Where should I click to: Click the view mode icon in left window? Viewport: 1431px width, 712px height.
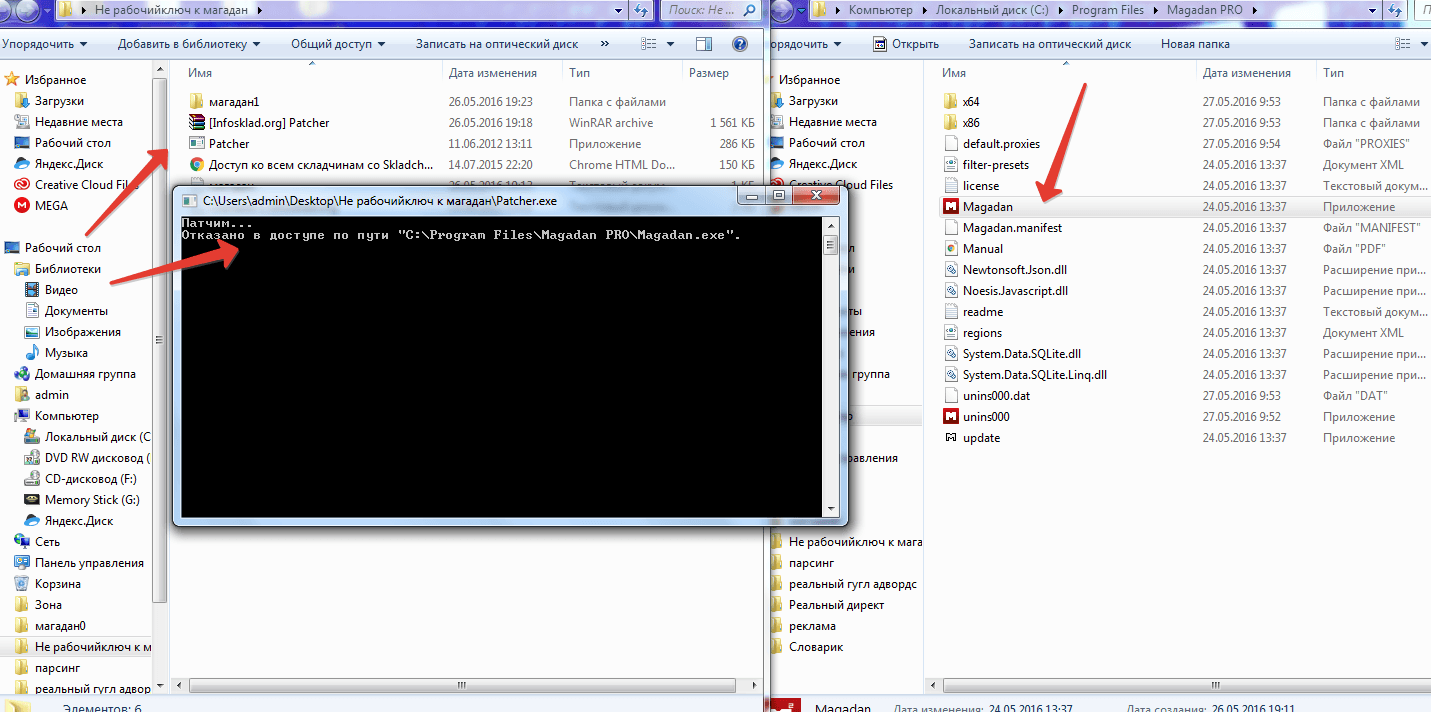[x=649, y=44]
